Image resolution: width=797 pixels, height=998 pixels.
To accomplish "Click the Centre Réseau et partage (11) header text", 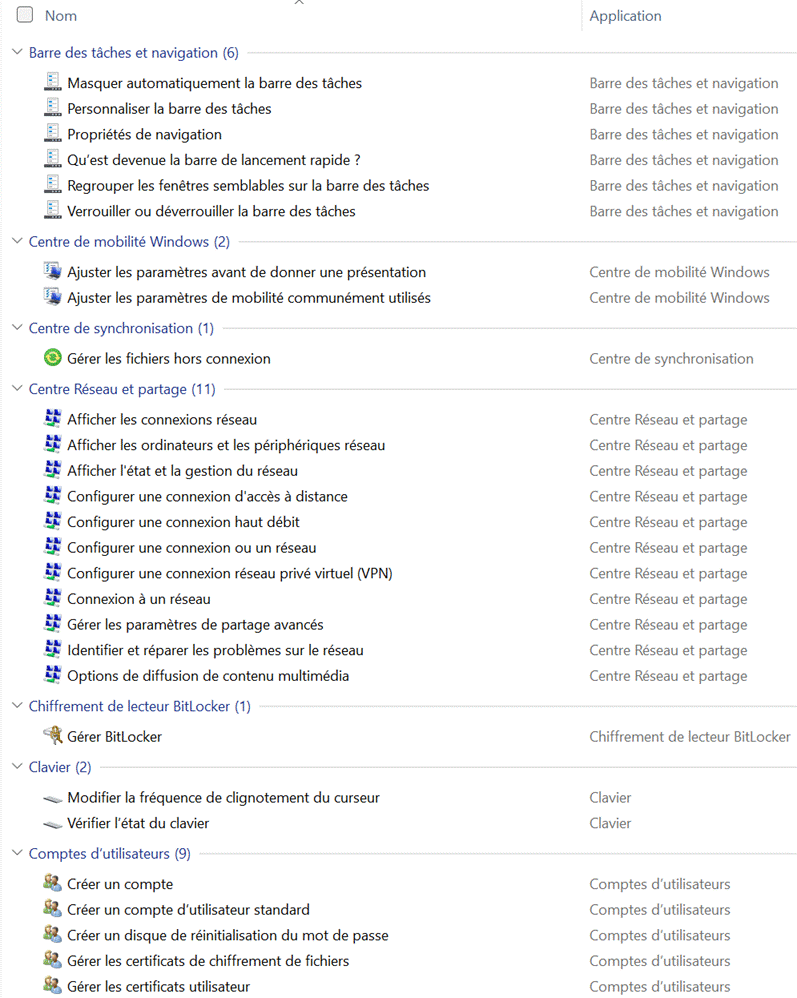I will [122, 390].
